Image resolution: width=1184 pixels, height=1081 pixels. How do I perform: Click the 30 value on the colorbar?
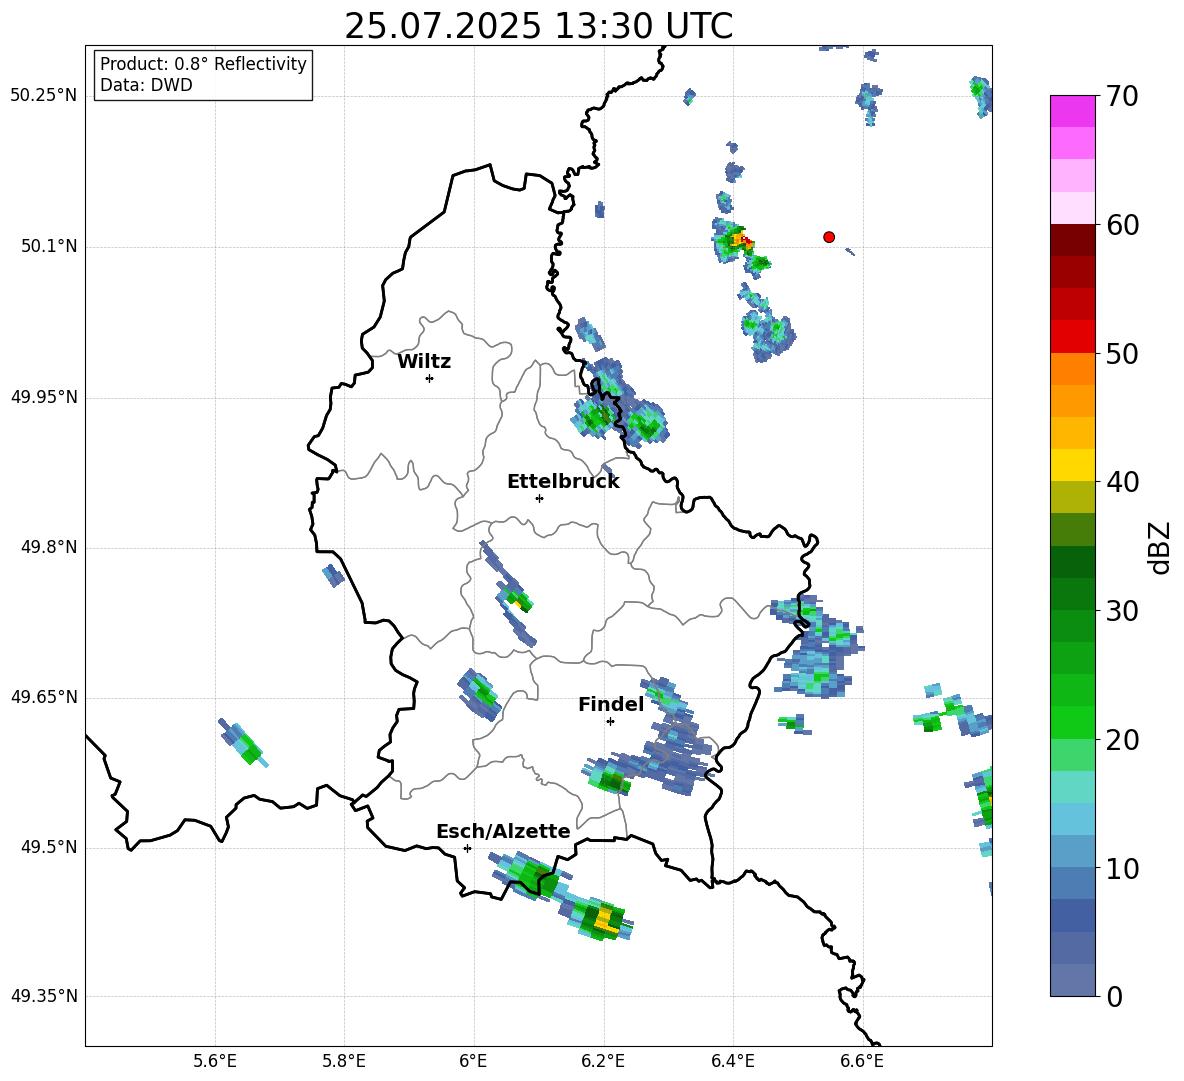click(1122, 611)
